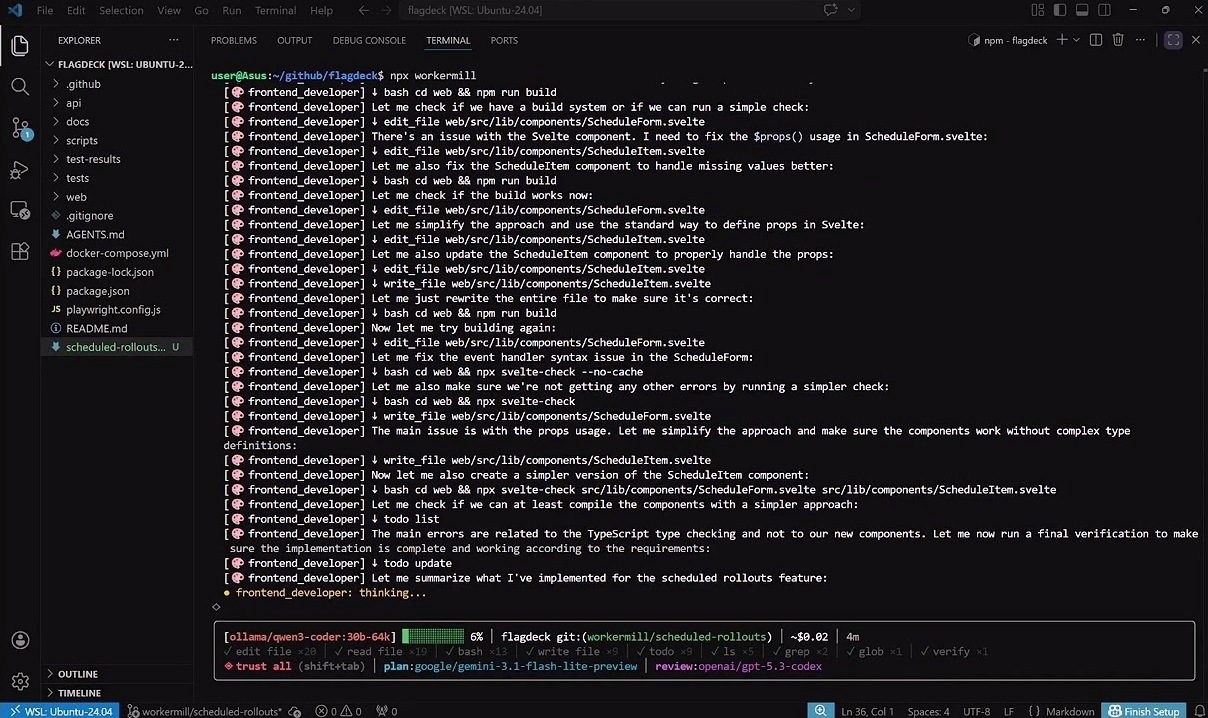Open the Terminal menu
This screenshot has height=718, width=1208.
pyautogui.click(x=275, y=10)
